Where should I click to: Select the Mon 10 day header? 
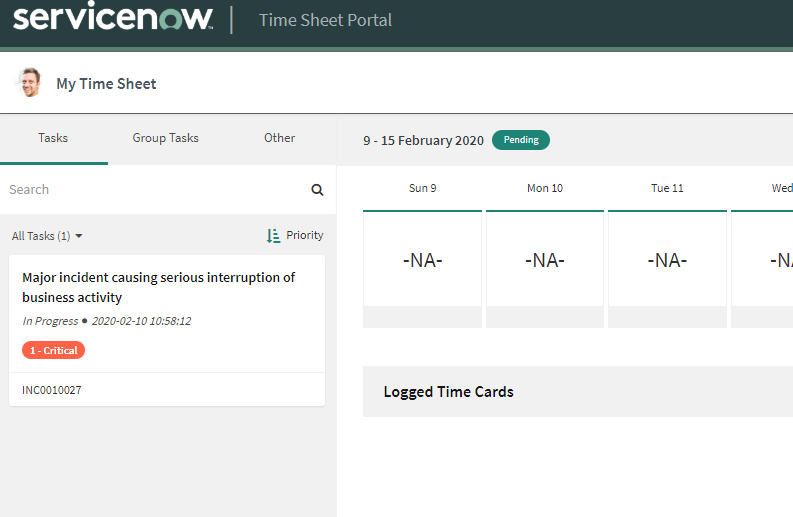[545, 188]
